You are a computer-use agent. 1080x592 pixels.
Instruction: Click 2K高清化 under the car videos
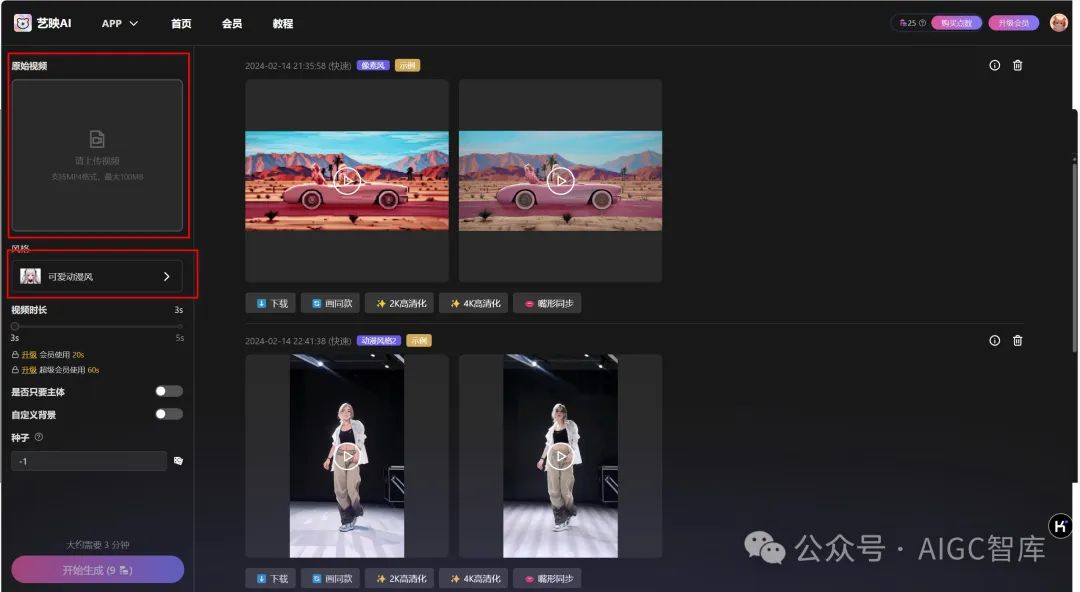(399, 303)
